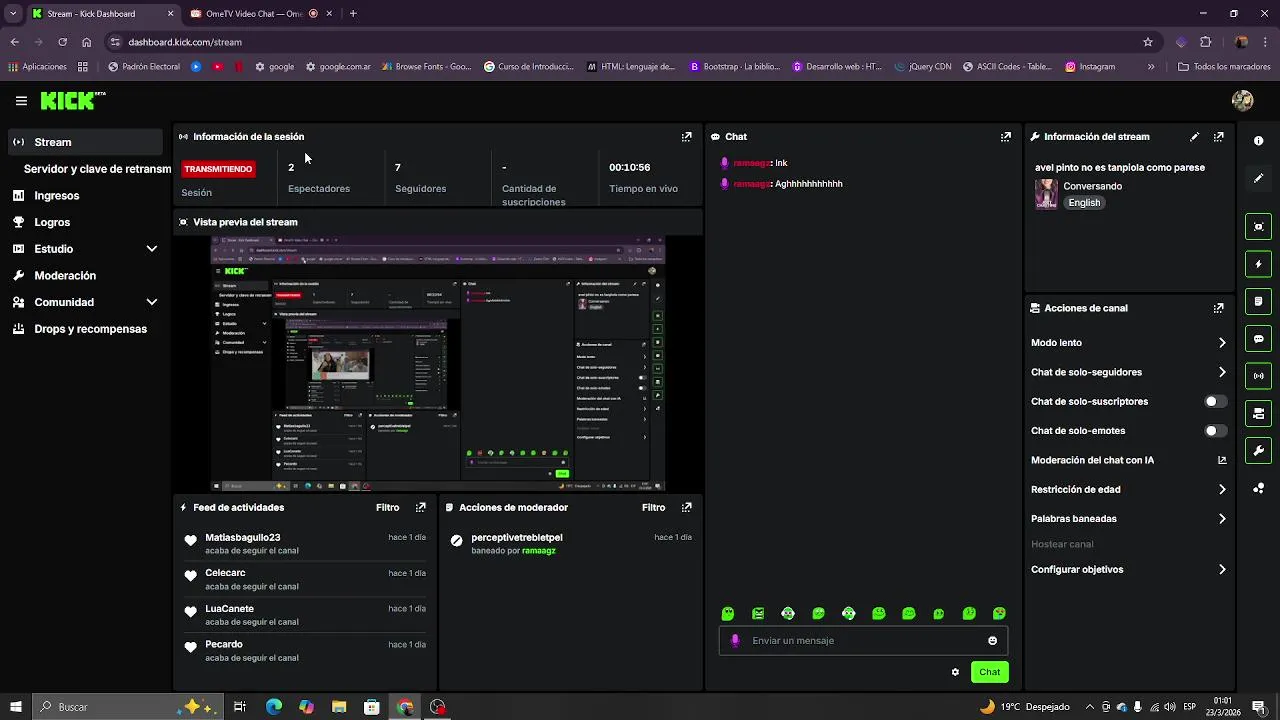Image resolution: width=1280 pixels, height=720 pixels.
Task: Click the Enviar un mensaje input field
Action: [863, 641]
